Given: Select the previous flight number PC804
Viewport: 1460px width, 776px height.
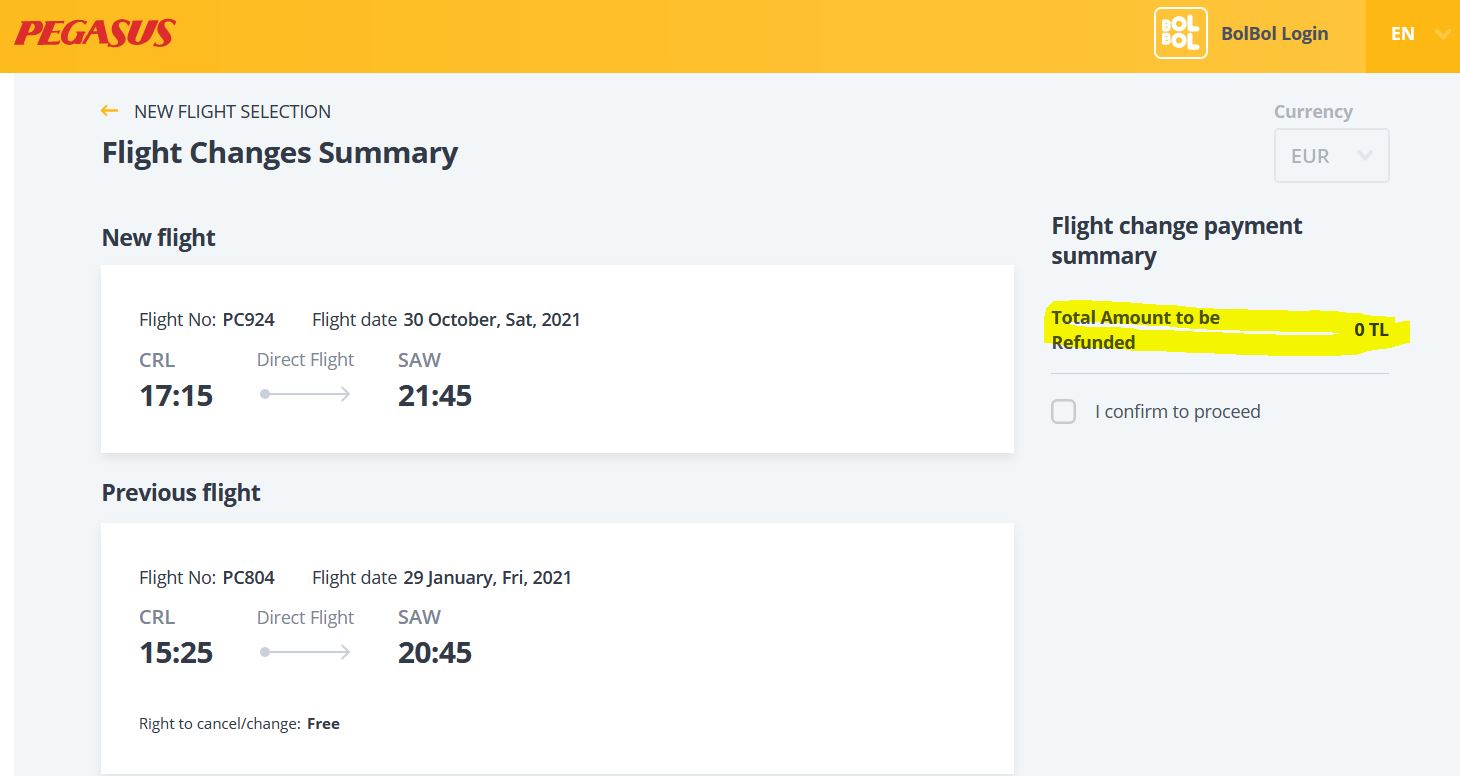Looking at the screenshot, I should [x=249, y=577].
